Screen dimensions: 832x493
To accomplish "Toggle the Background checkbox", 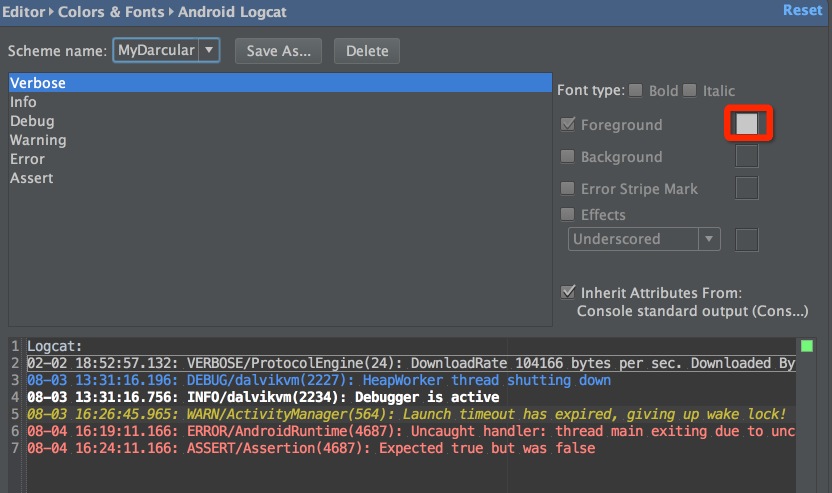I will coord(568,157).
